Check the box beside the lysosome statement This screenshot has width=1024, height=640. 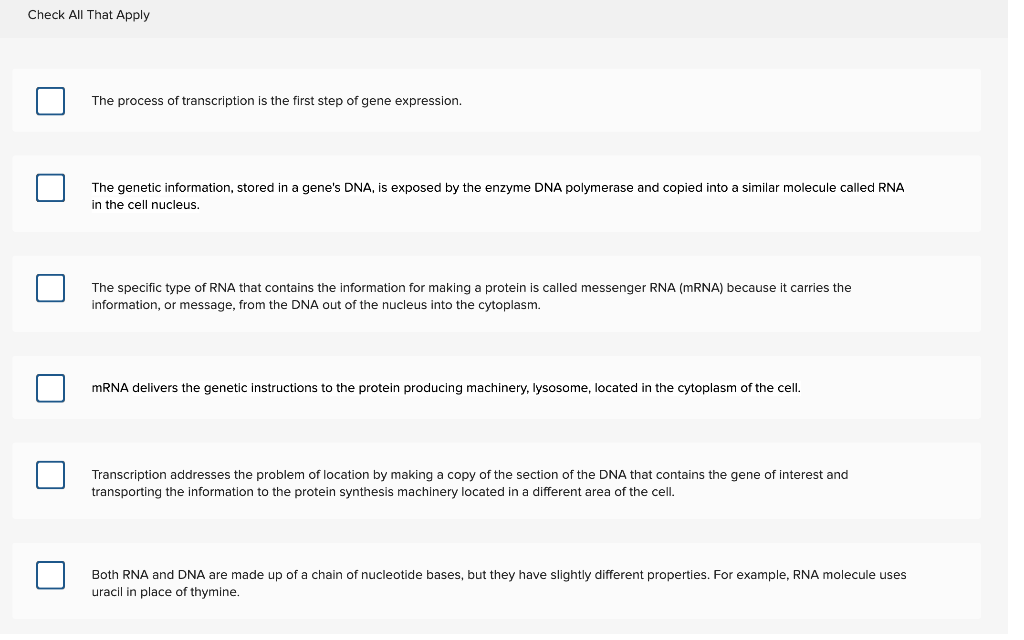point(50,388)
